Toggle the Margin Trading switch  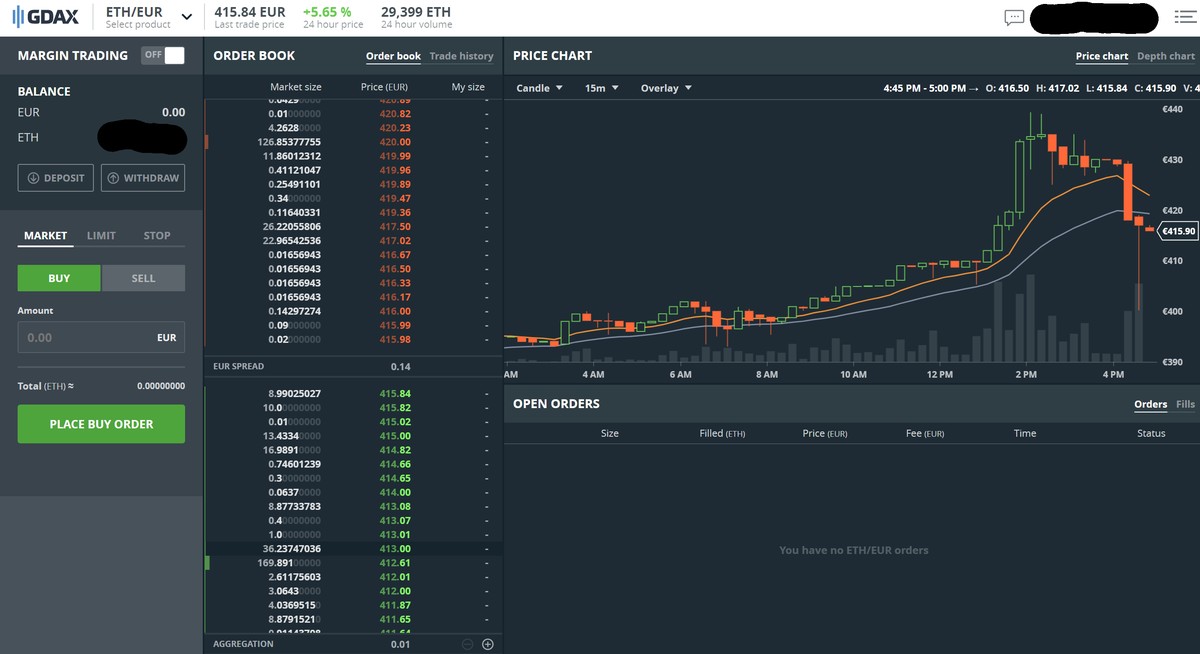tap(163, 56)
